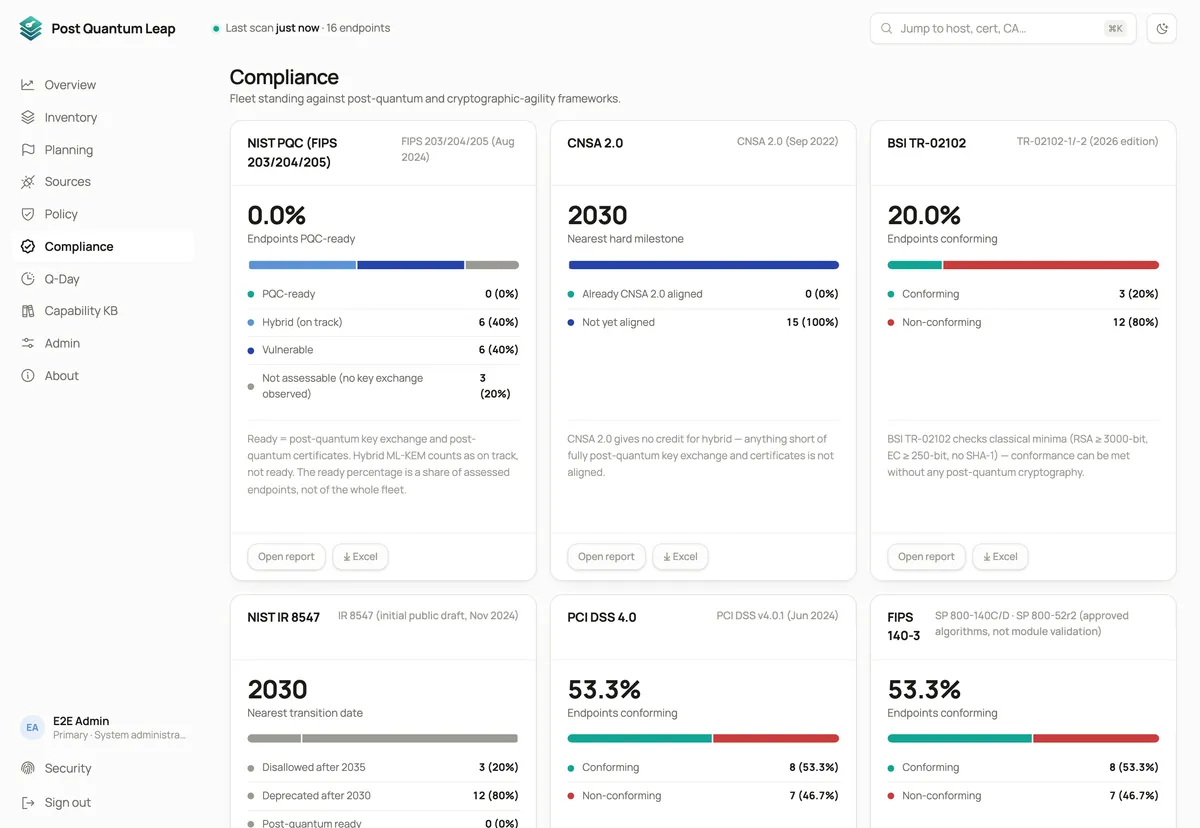Click the BSI TR-02102 card title
Image resolution: width=1200 pixels, height=828 pixels.
(x=927, y=143)
